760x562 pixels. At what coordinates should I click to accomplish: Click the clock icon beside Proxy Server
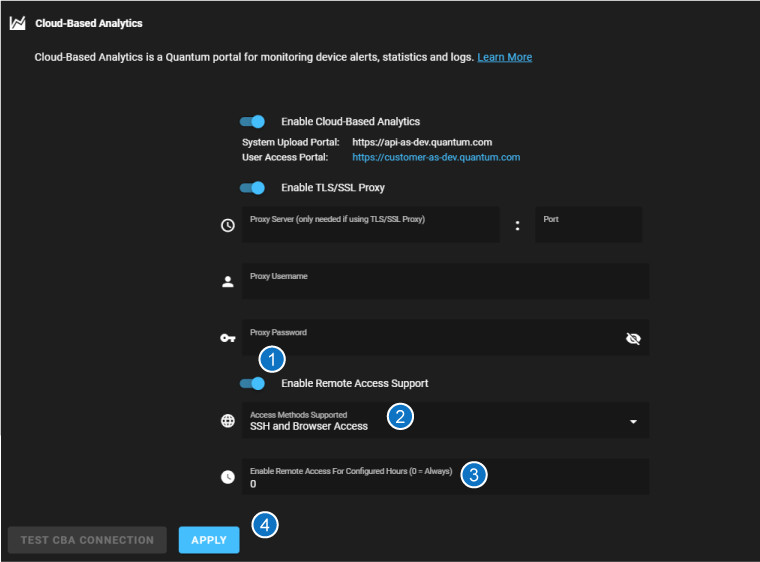coord(227,226)
